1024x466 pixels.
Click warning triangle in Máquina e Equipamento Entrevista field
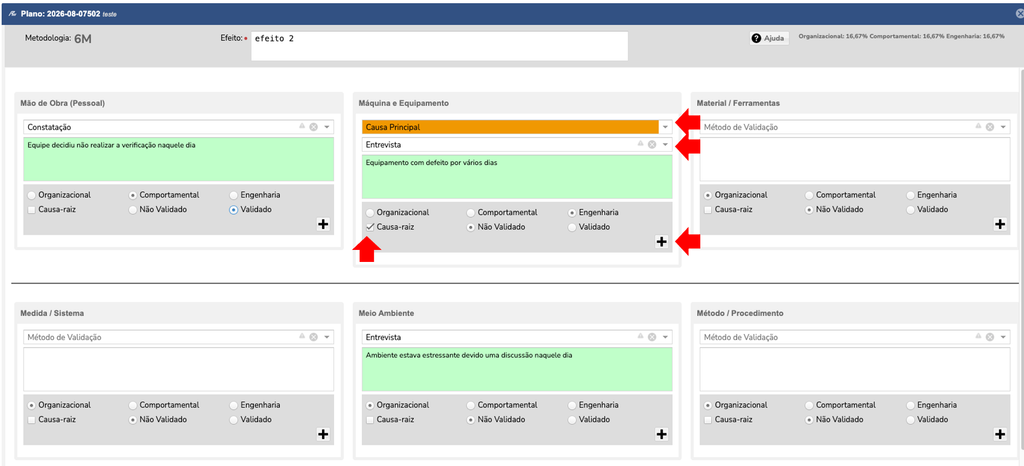[640, 144]
